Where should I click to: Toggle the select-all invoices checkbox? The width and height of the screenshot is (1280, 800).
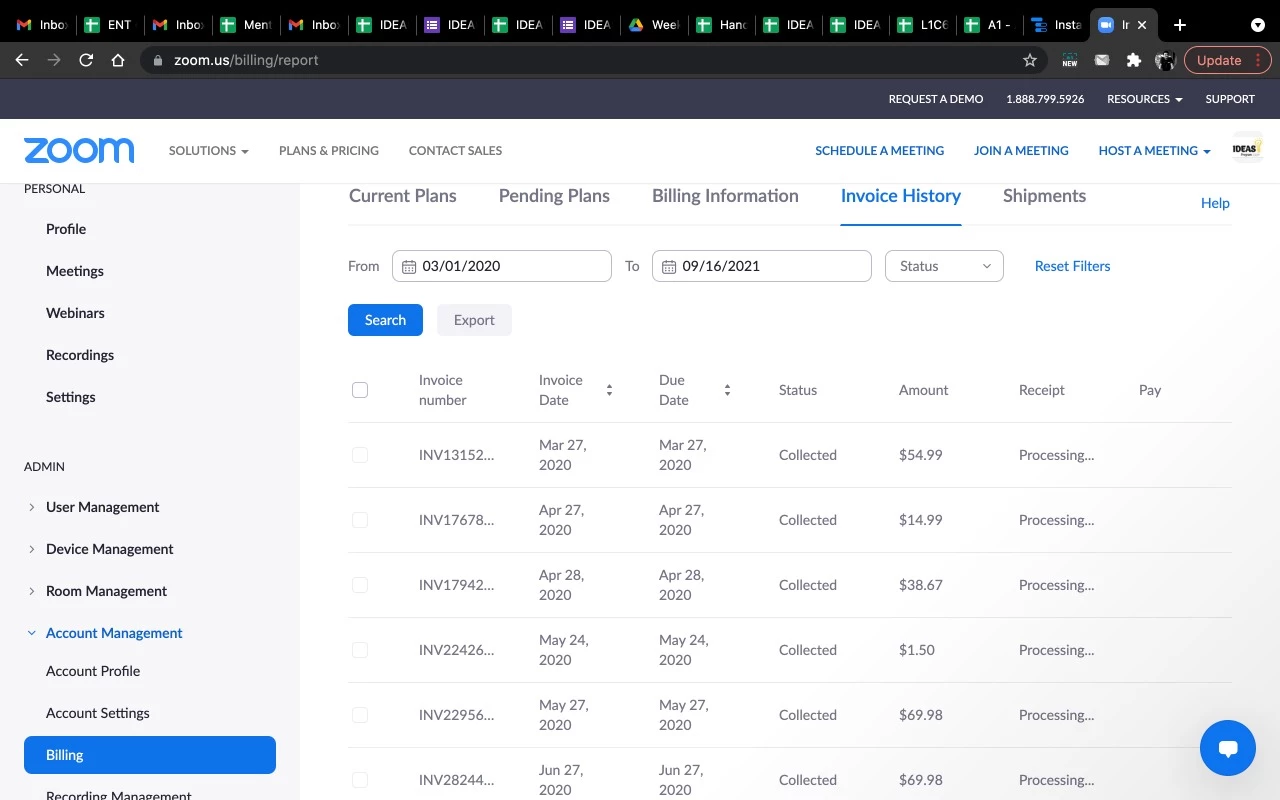[x=360, y=390]
